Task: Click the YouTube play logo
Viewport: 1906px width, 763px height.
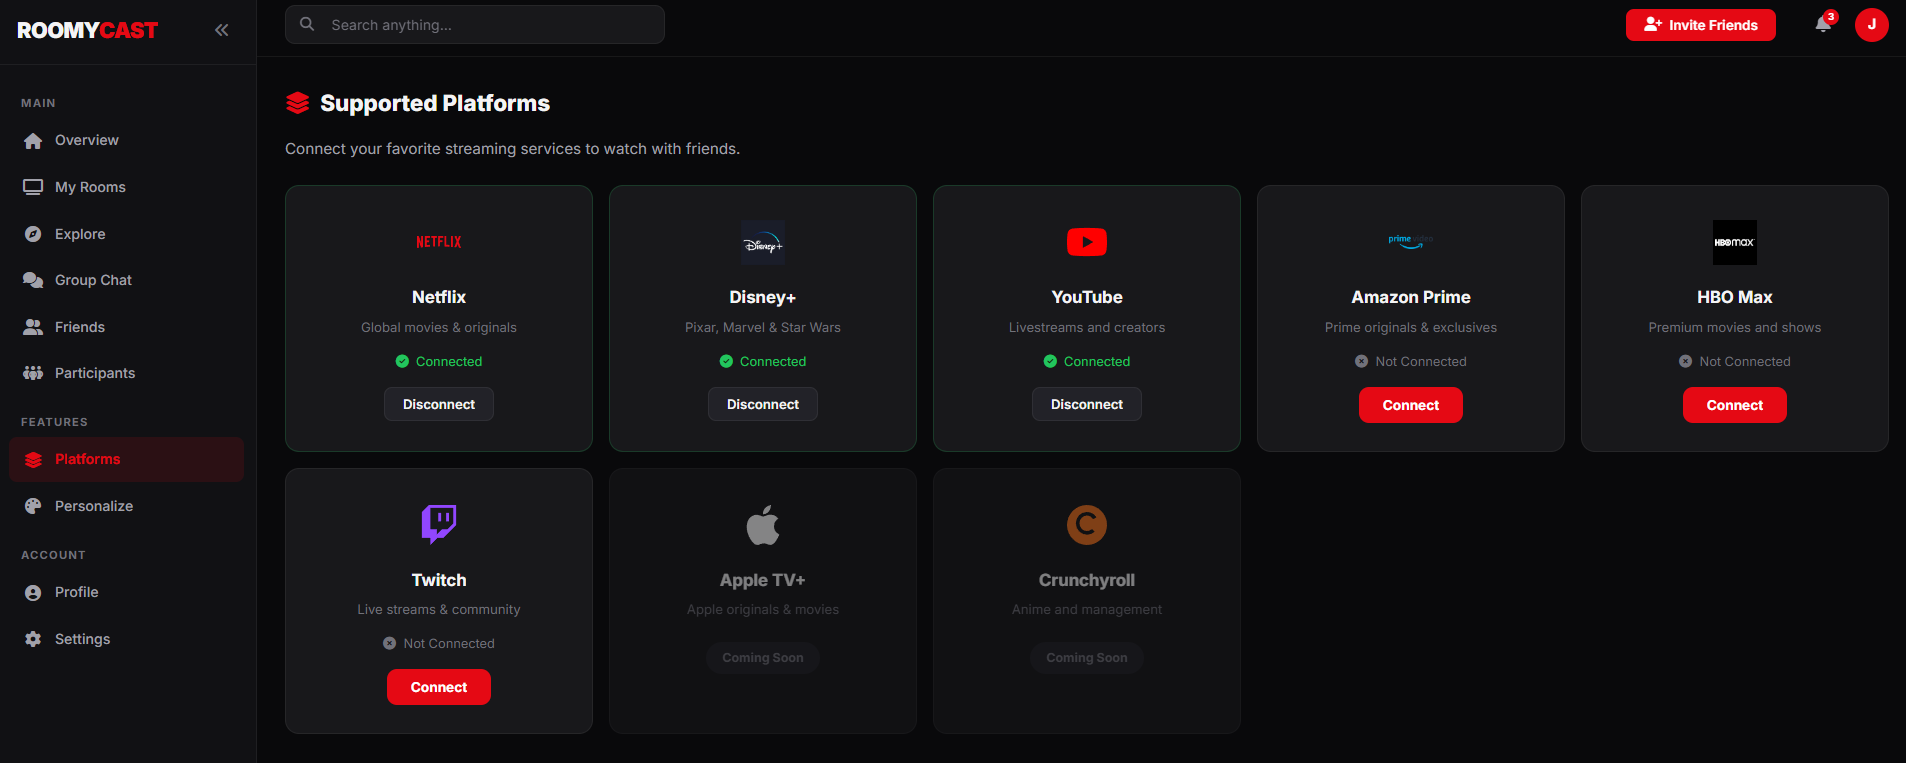Action: [1087, 242]
